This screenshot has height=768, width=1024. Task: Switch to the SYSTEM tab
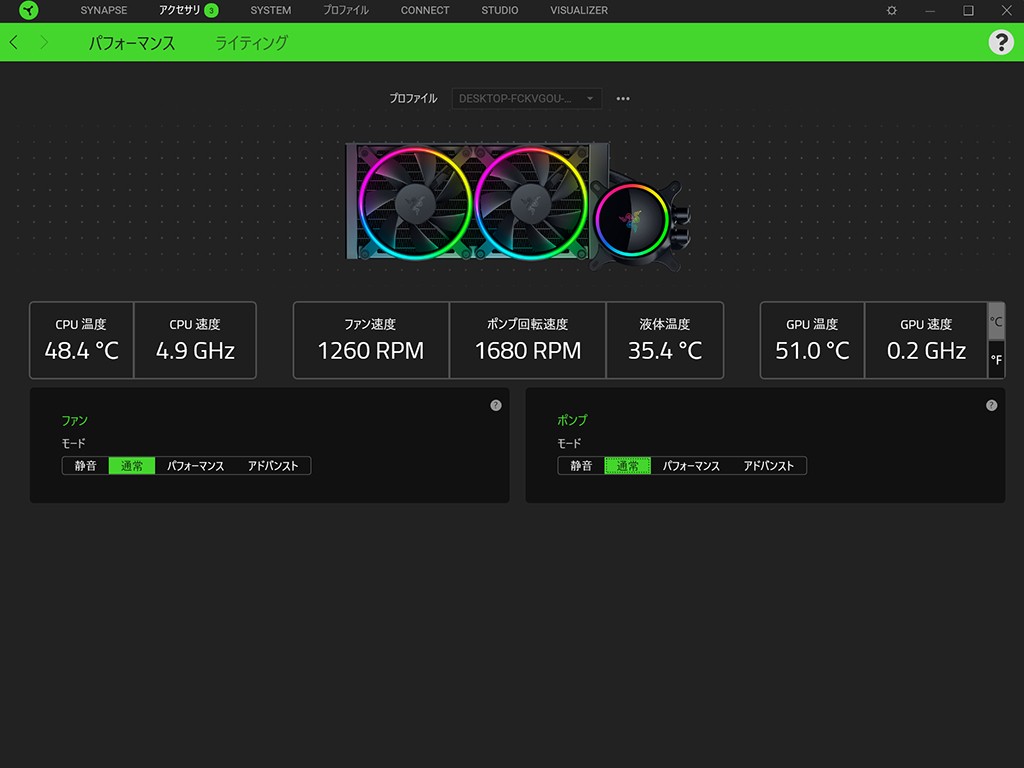(270, 11)
